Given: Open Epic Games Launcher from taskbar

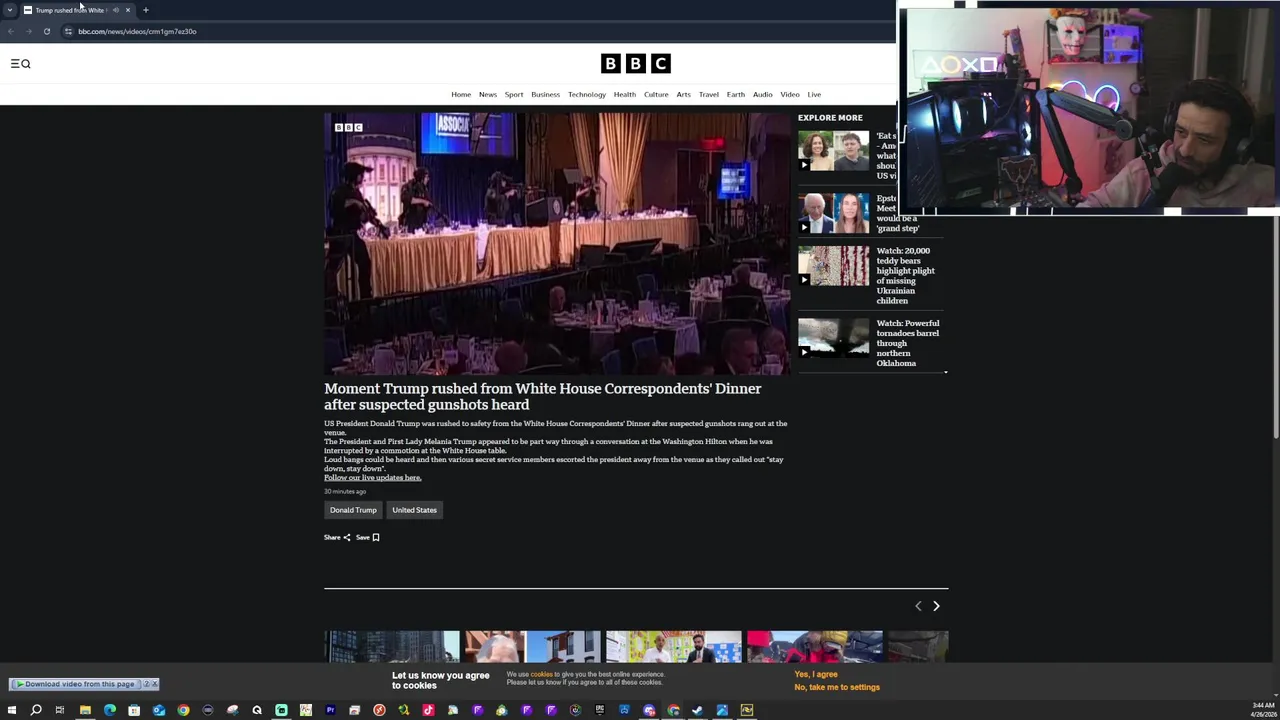Looking at the screenshot, I should pyautogui.click(x=600, y=710).
